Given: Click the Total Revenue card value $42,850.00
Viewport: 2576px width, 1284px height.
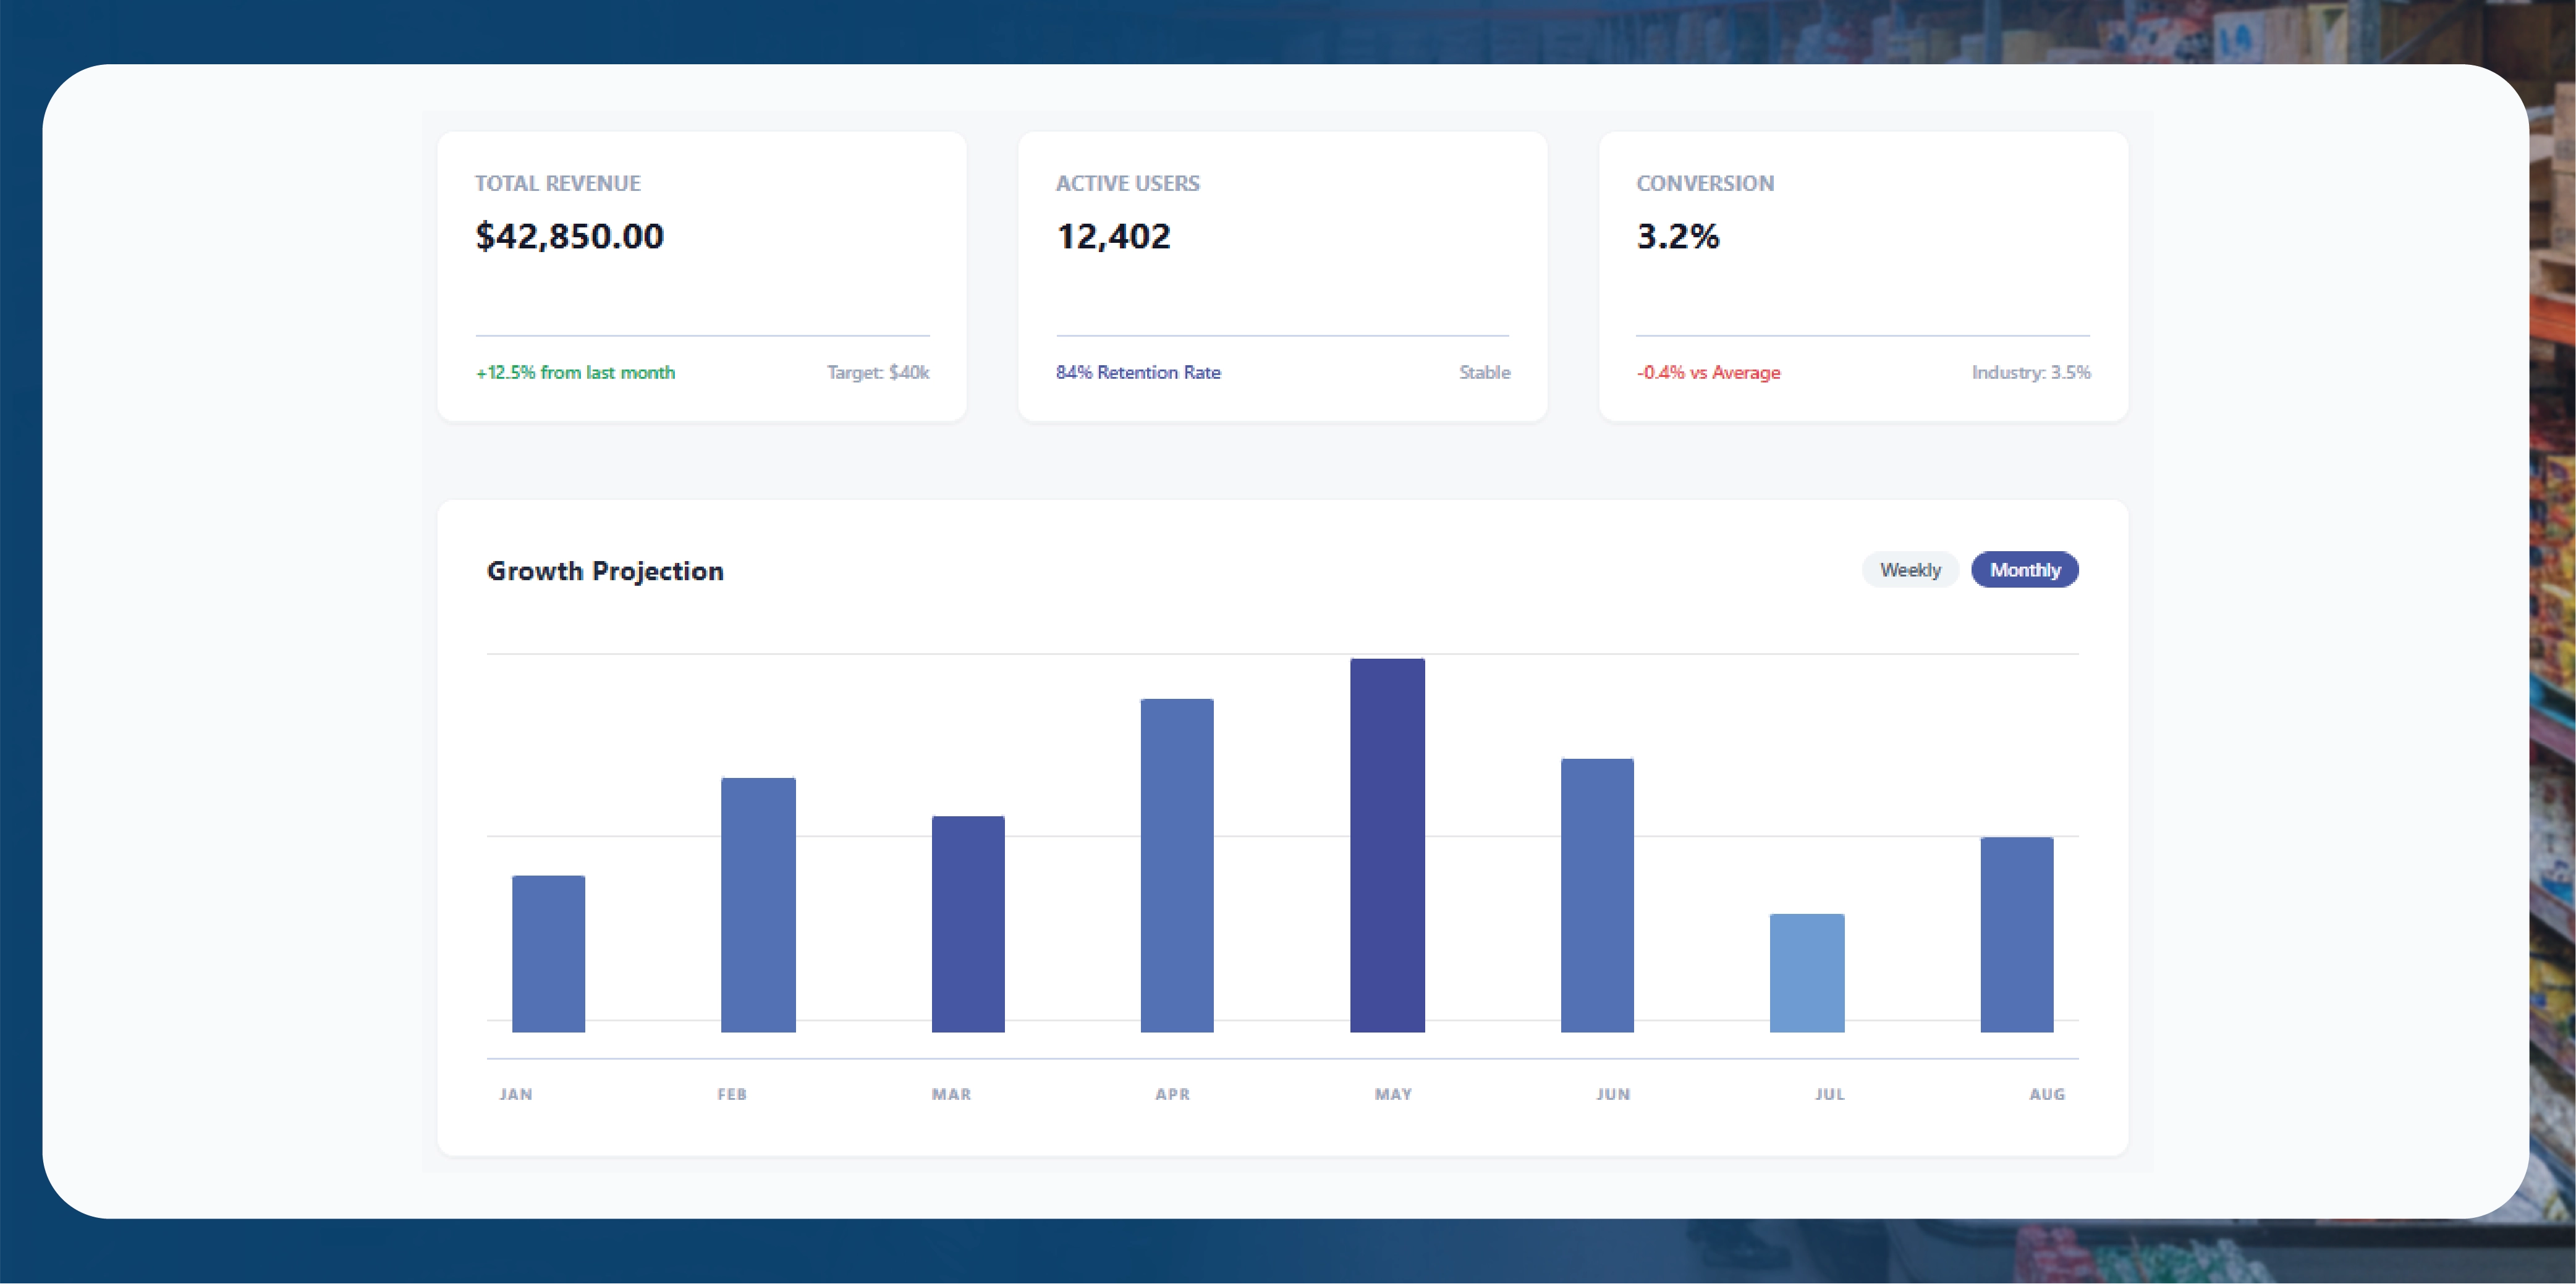Looking at the screenshot, I should (x=569, y=236).
